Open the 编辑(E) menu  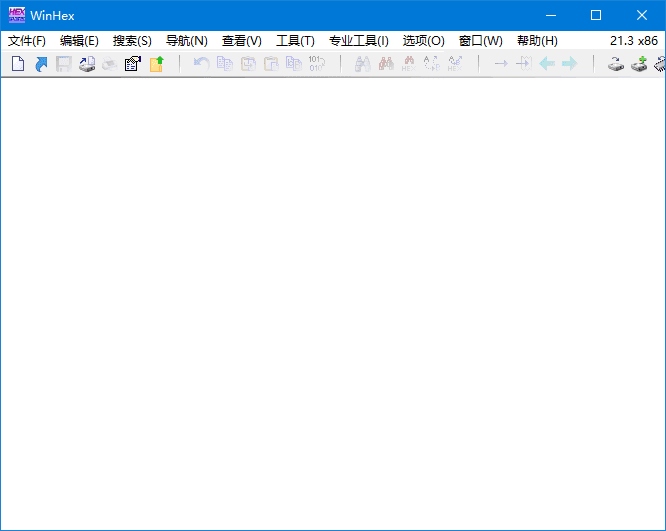point(79,41)
